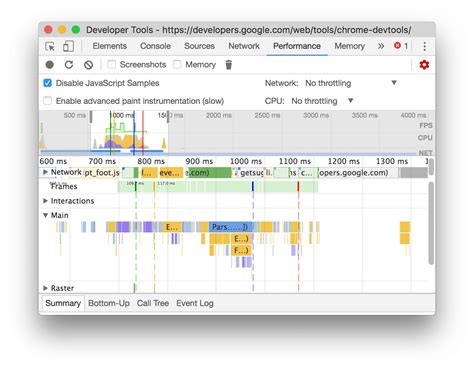This screenshot has width=474, height=370.
Task: Click the blue marker in Frames row
Action: point(253,186)
